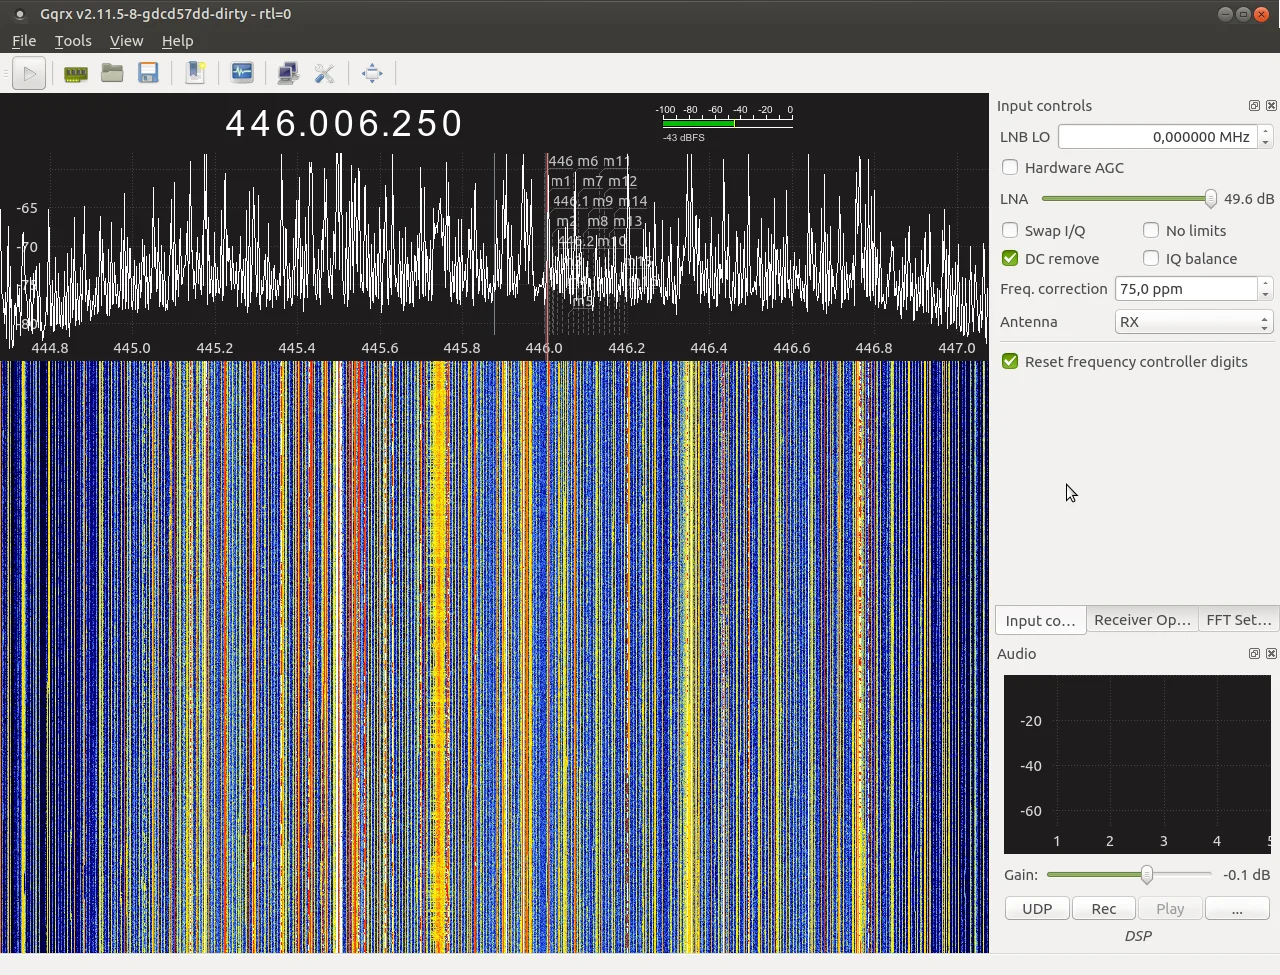Start DSP with the play button
The image size is (1280, 975).
pyautogui.click(x=29, y=73)
